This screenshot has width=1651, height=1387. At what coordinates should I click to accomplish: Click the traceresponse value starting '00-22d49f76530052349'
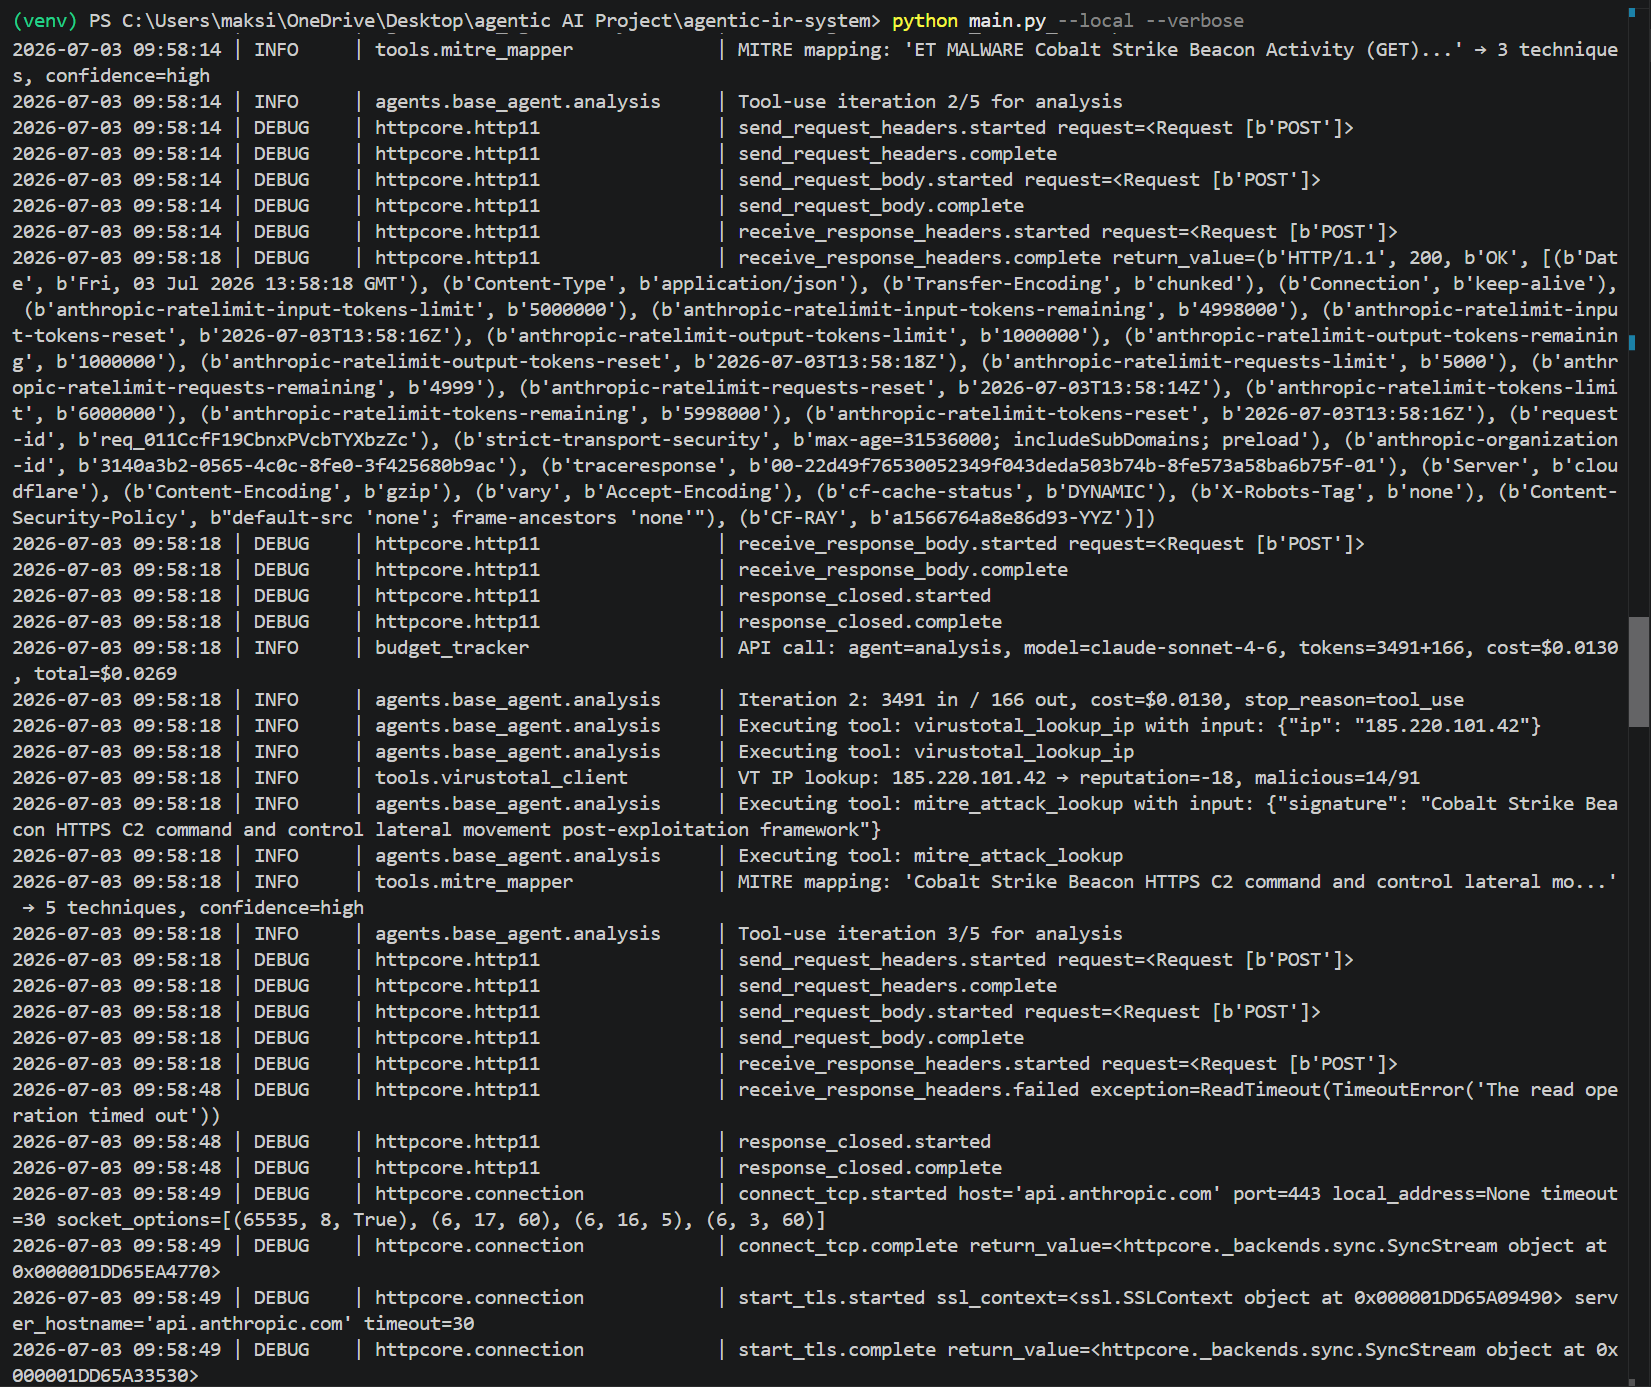click(1073, 466)
